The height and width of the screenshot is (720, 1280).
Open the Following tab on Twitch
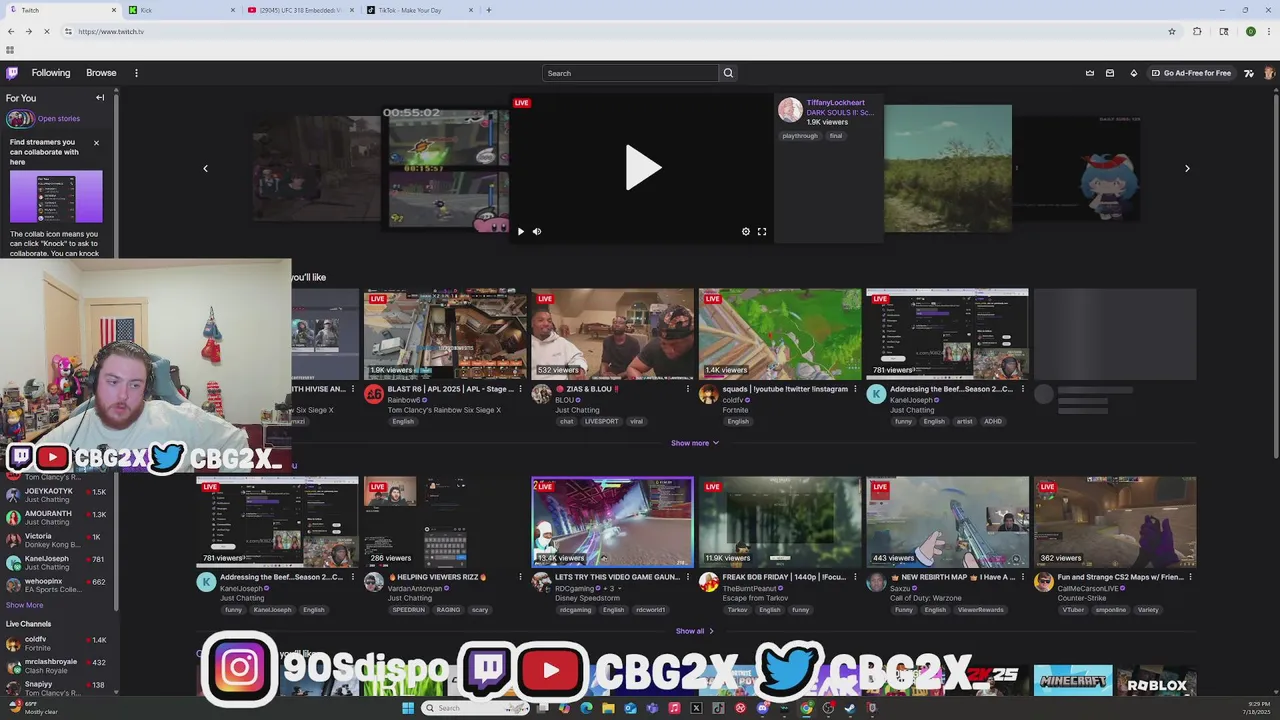click(x=51, y=73)
